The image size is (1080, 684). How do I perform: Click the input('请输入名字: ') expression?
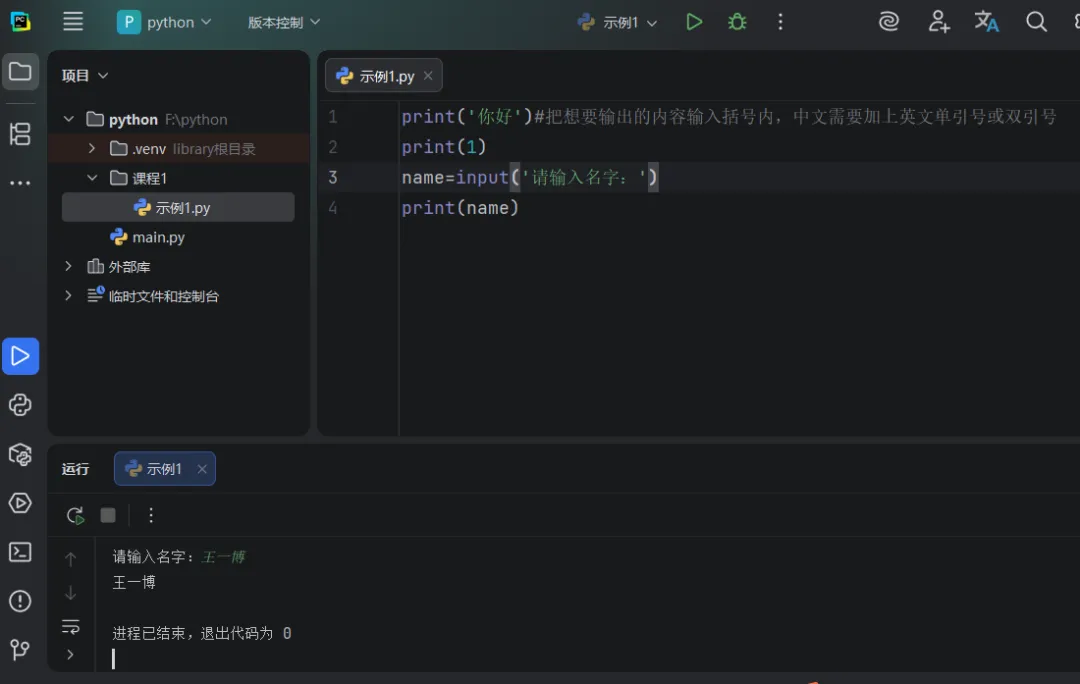(557, 178)
